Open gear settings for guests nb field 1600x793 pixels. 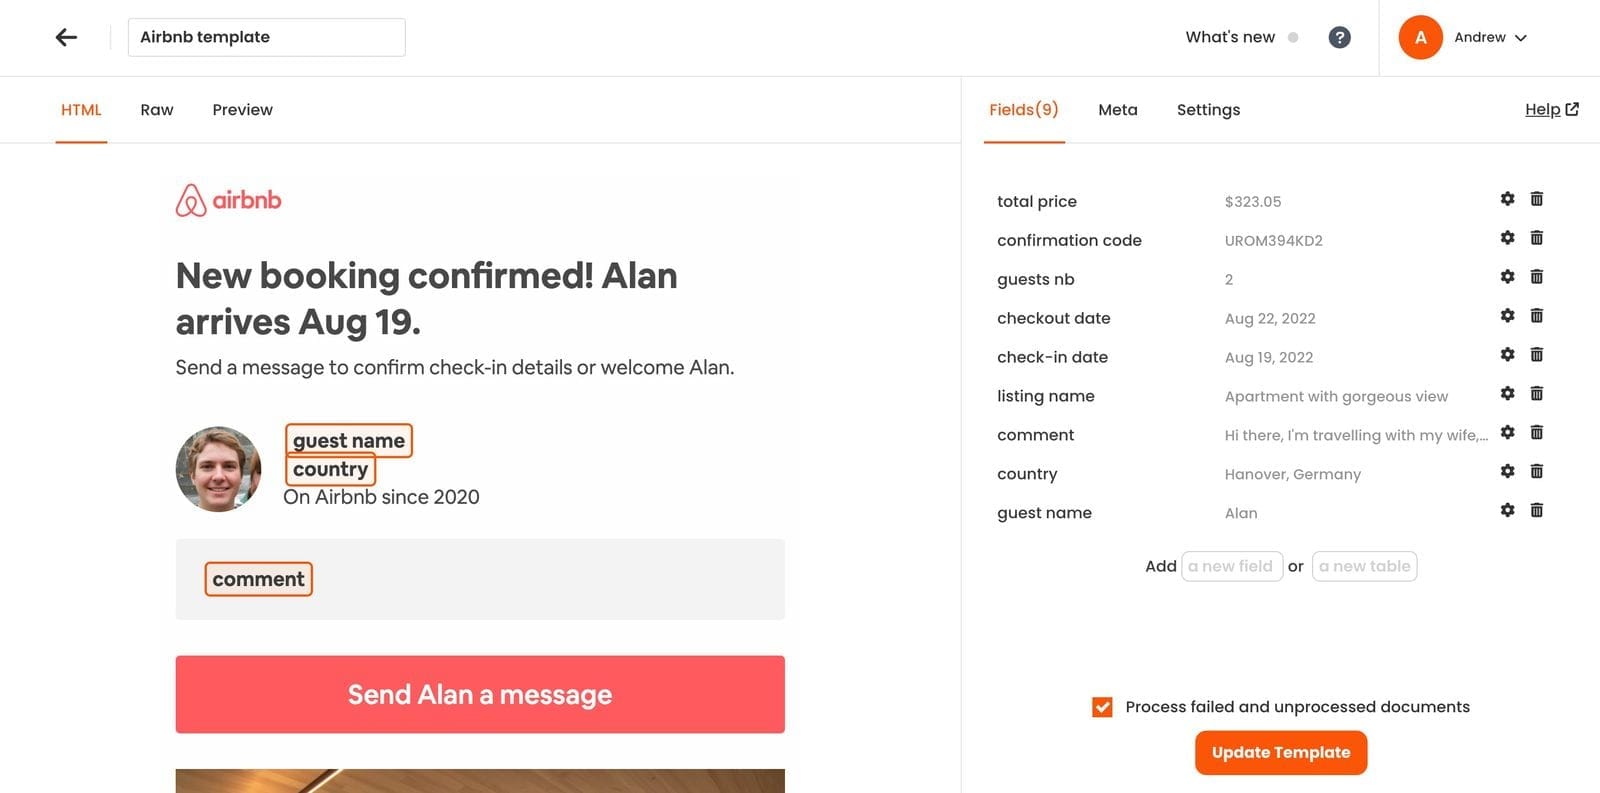tap(1507, 277)
